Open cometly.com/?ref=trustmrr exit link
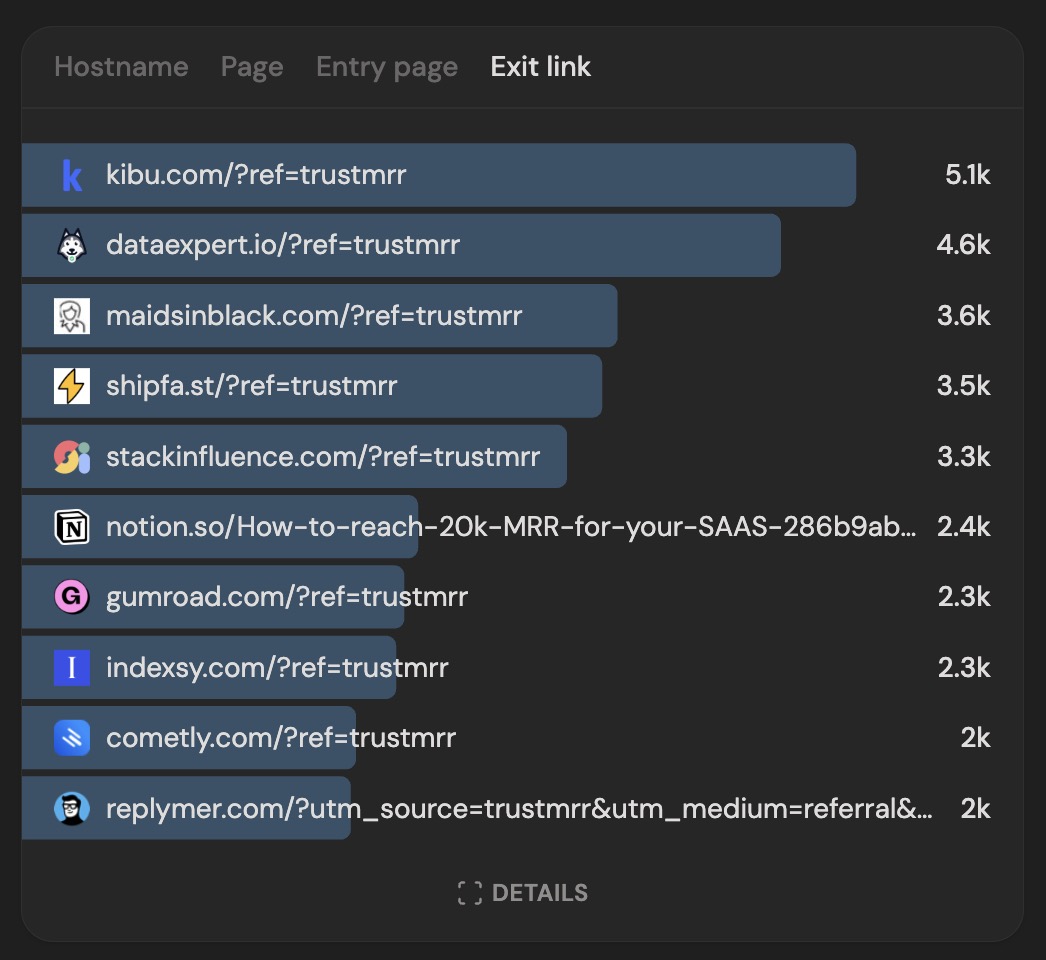The image size is (1046, 960). [281, 738]
